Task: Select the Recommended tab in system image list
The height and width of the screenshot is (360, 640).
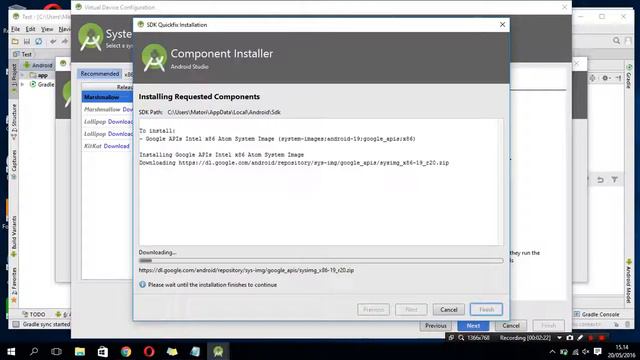Action: (100, 73)
